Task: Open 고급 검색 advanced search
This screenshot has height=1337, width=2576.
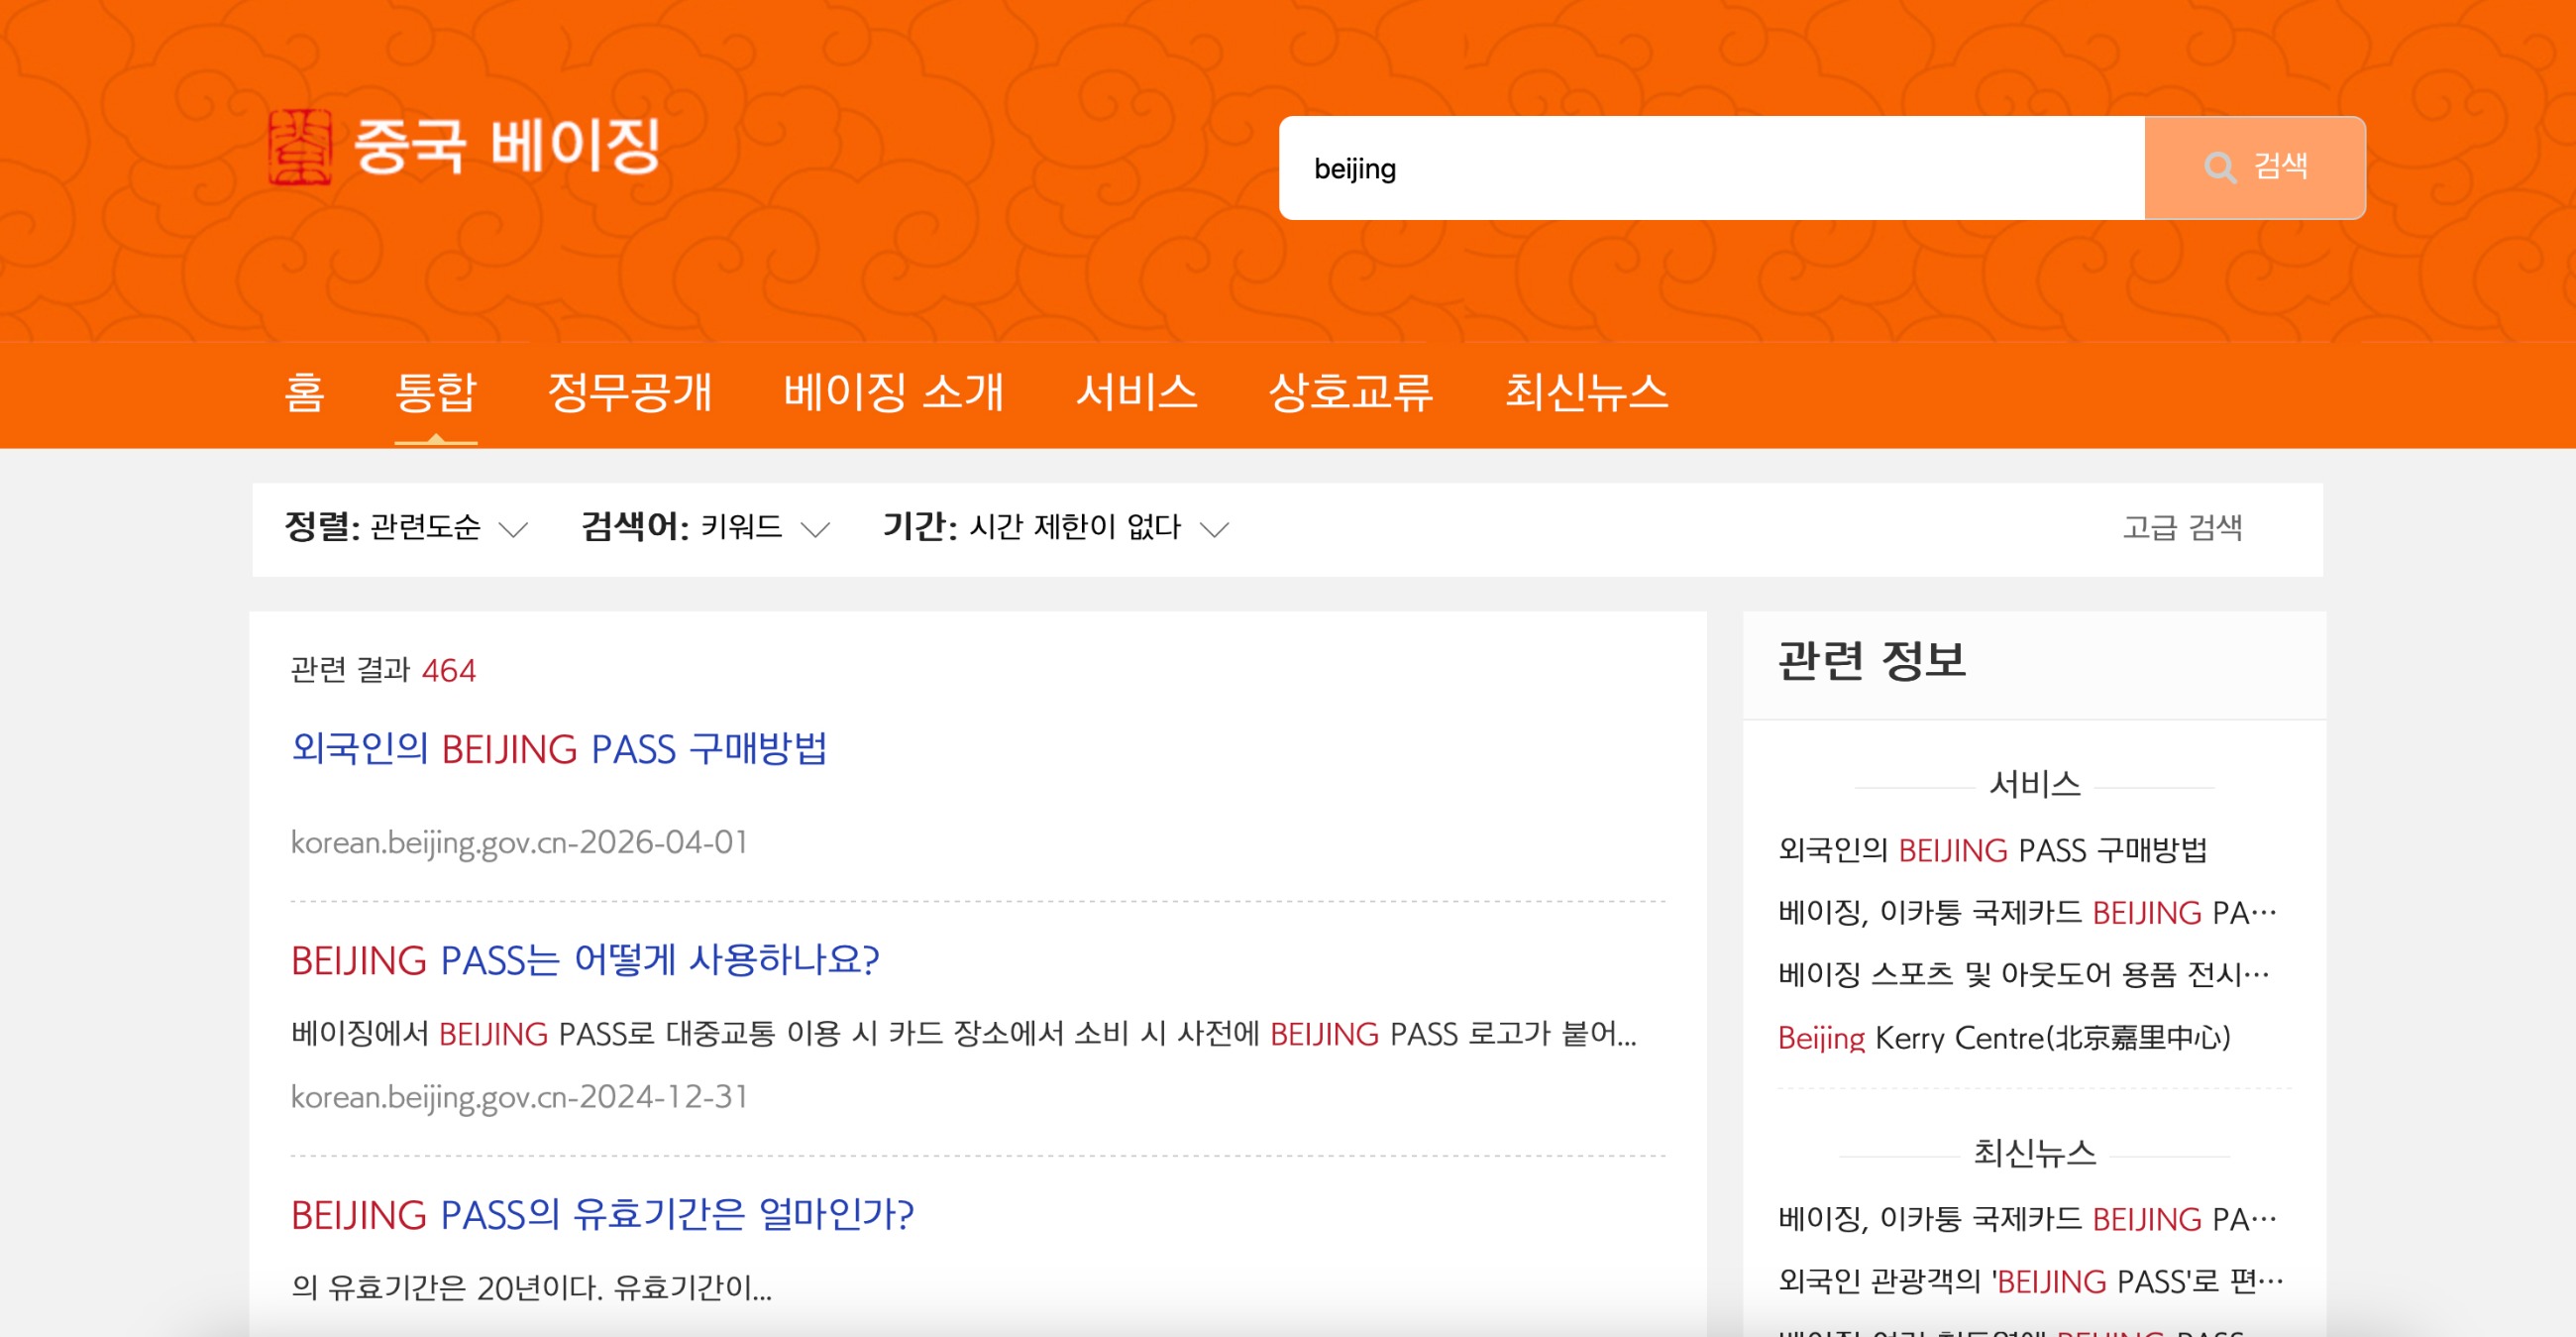Action: (x=2181, y=527)
